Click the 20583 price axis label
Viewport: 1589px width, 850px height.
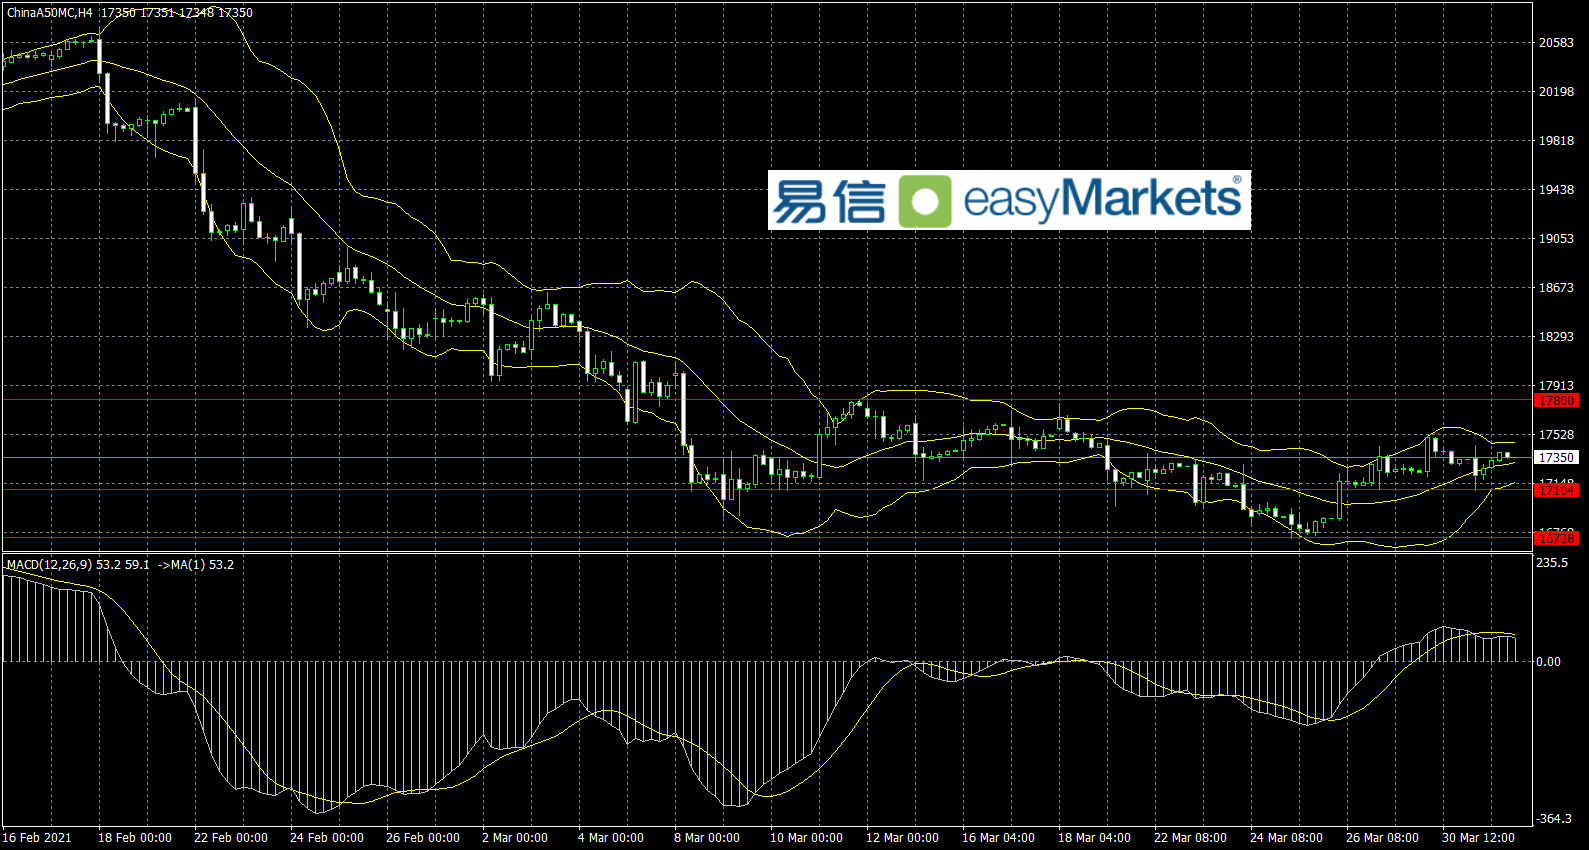(x=1556, y=43)
